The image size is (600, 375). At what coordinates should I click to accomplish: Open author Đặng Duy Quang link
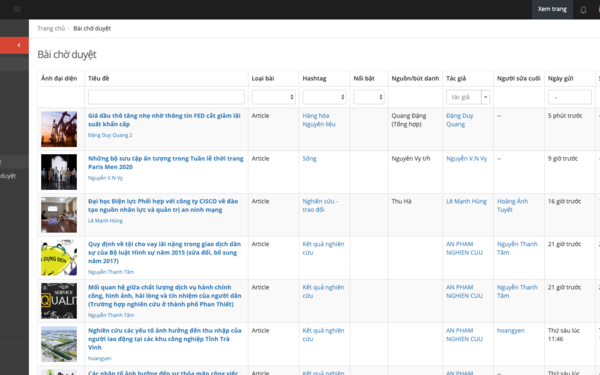460,120
